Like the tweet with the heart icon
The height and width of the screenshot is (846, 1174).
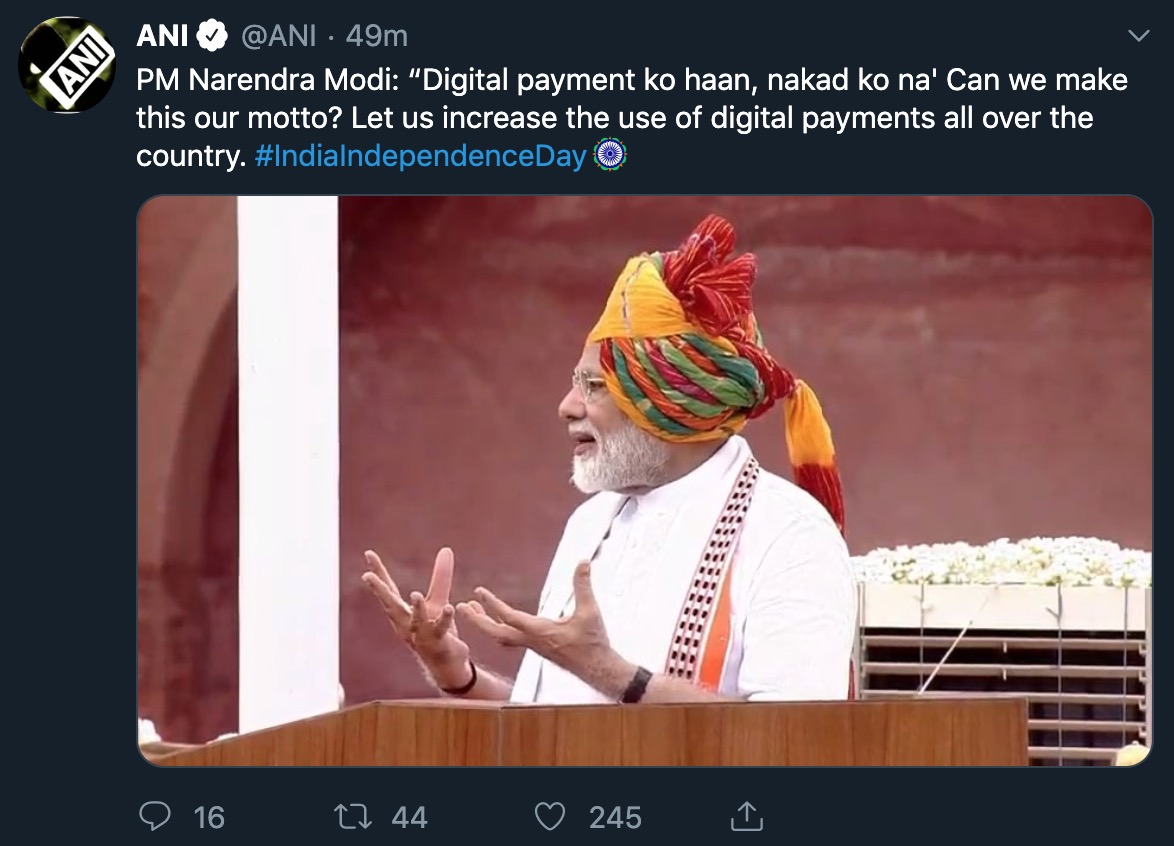point(550,817)
